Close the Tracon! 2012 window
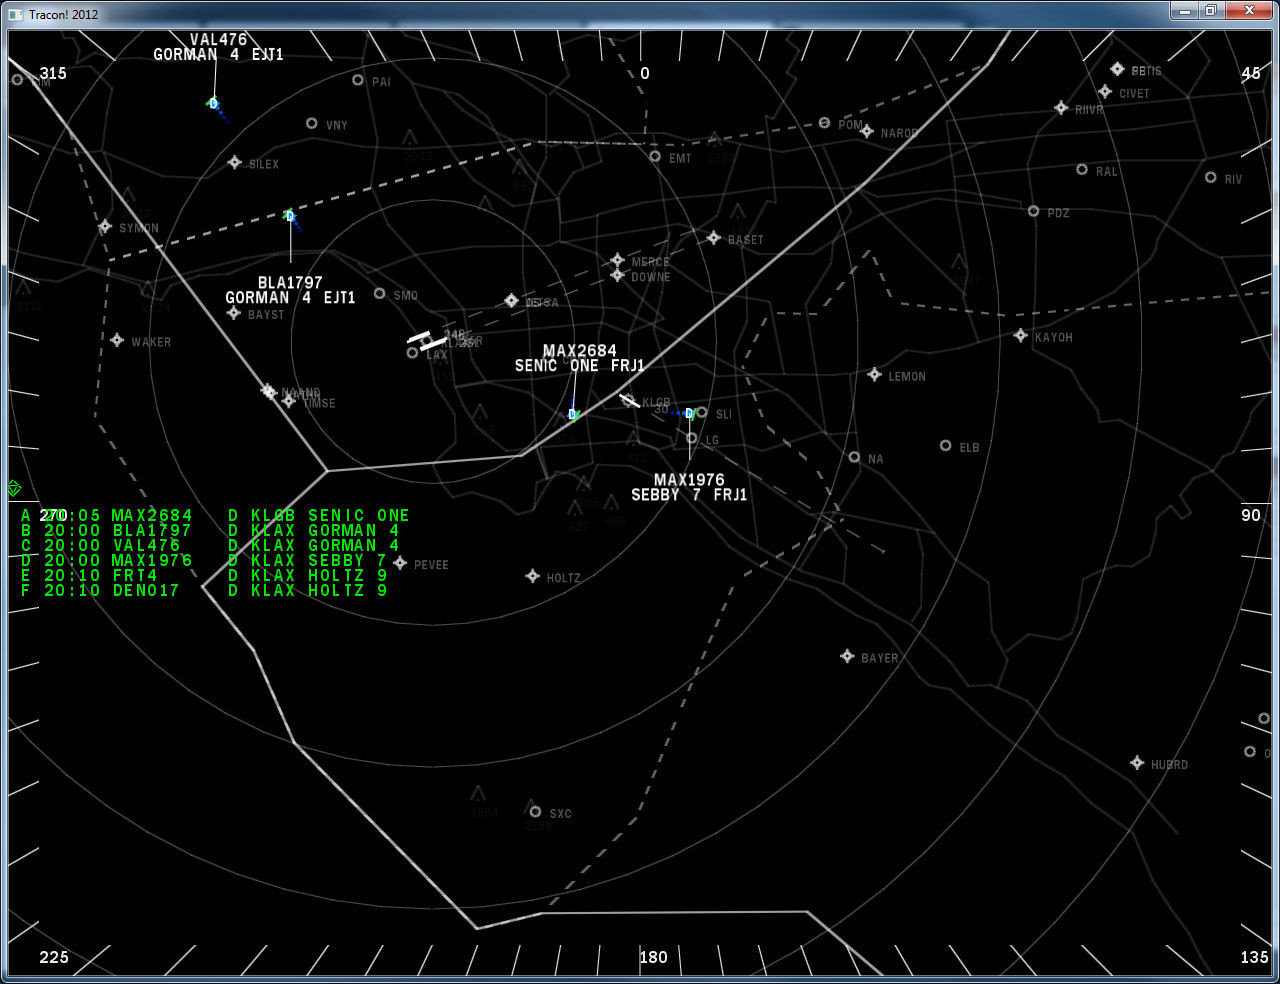Image resolution: width=1280 pixels, height=984 pixels. (x=1247, y=11)
